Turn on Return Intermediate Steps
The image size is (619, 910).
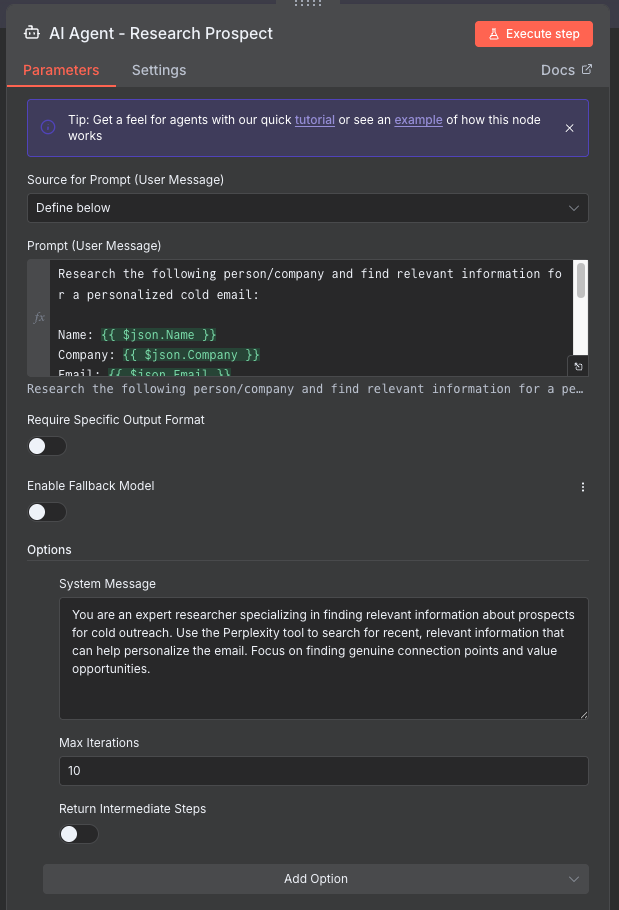pos(78,834)
